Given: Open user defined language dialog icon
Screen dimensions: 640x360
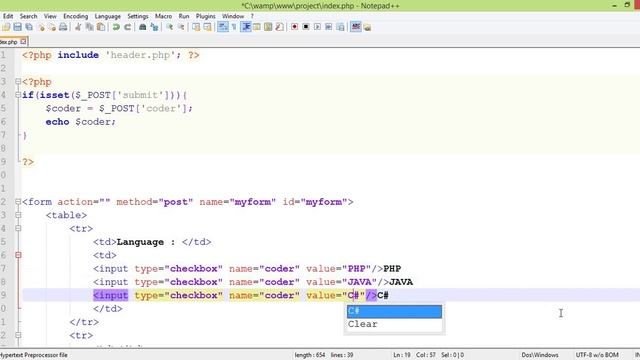Looking at the screenshot, I should click(257, 27).
